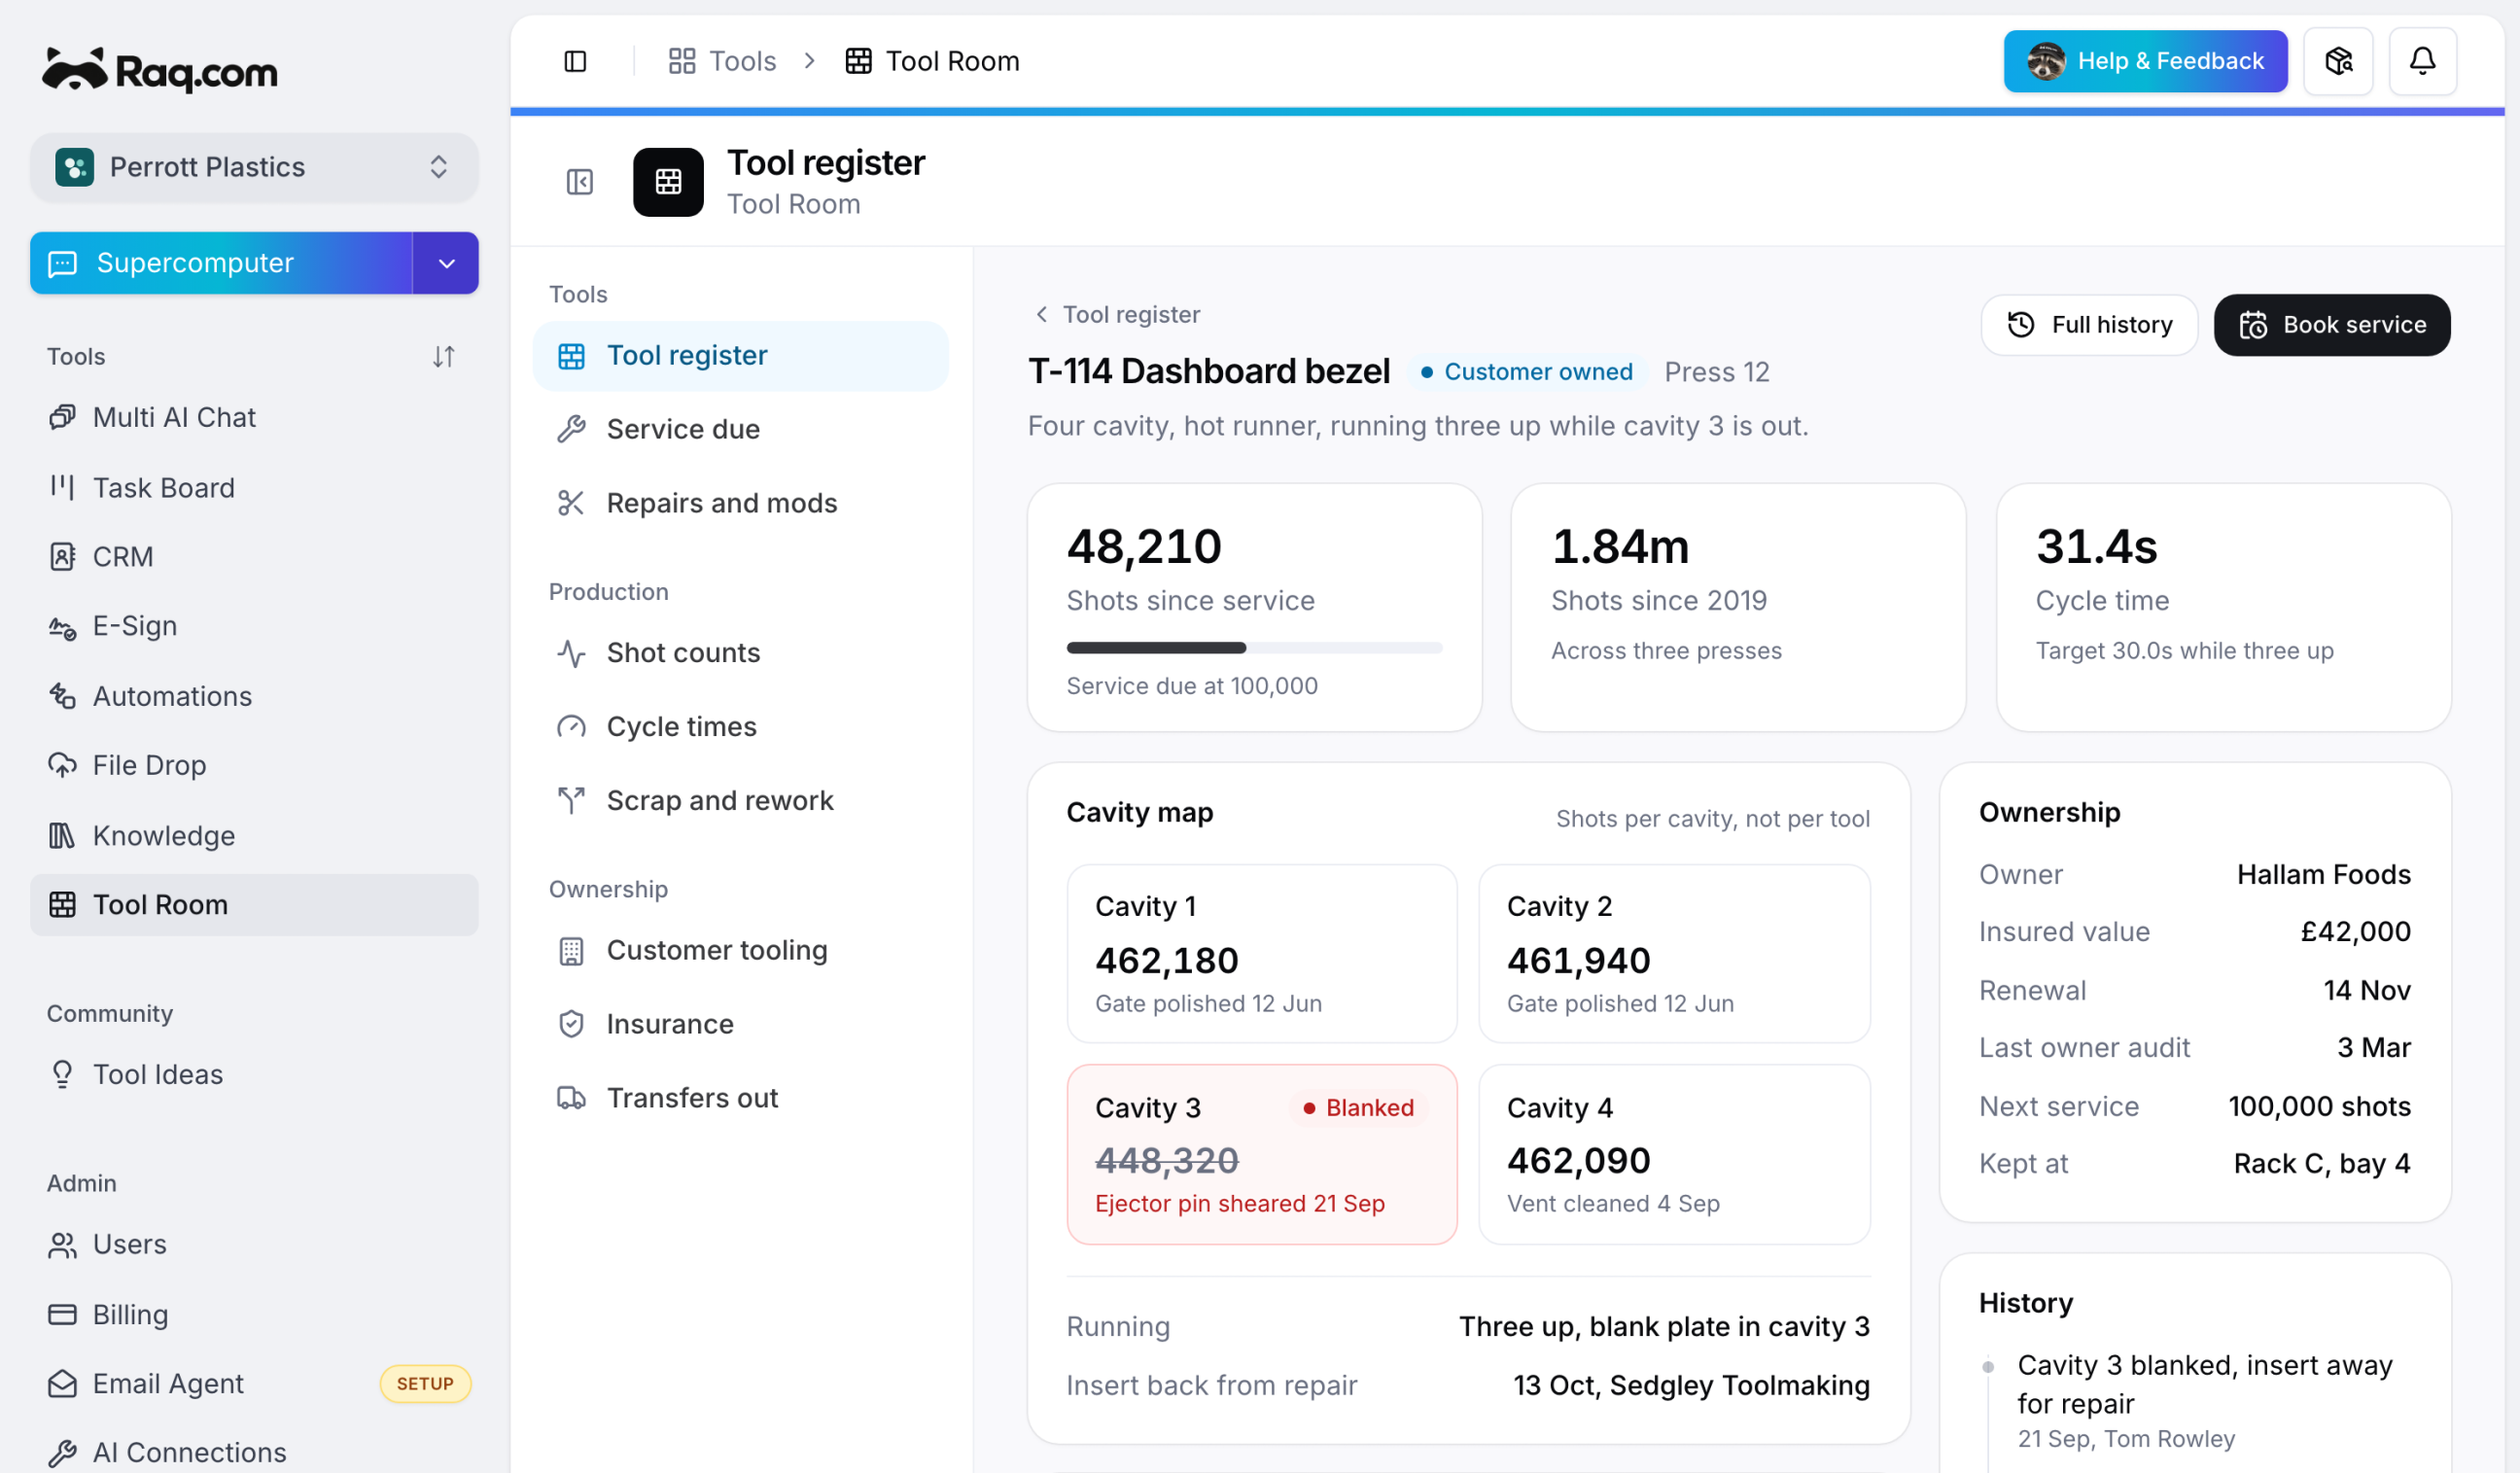The height and width of the screenshot is (1473, 2520).
Task: Open Customer tooling section
Action: [740, 950]
